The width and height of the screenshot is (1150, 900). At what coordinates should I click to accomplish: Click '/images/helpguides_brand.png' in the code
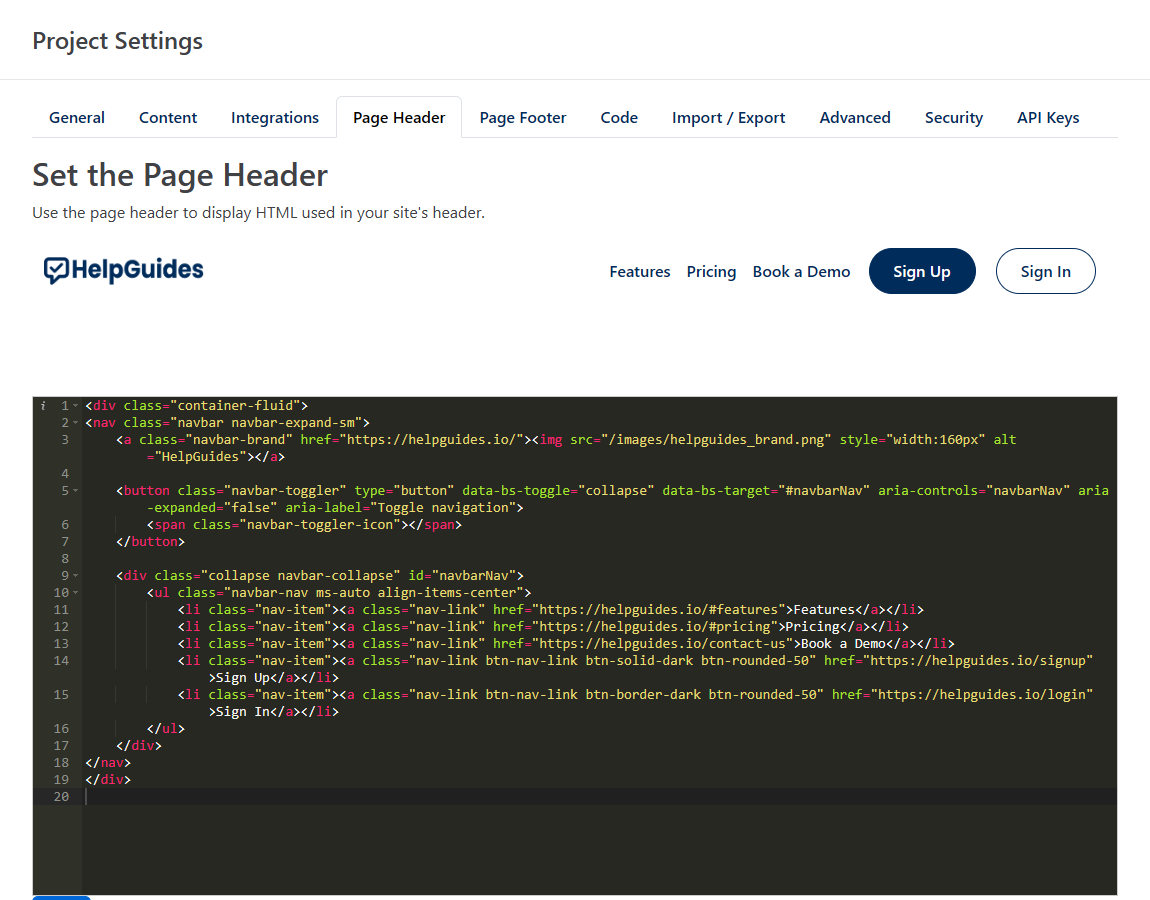click(x=715, y=439)
